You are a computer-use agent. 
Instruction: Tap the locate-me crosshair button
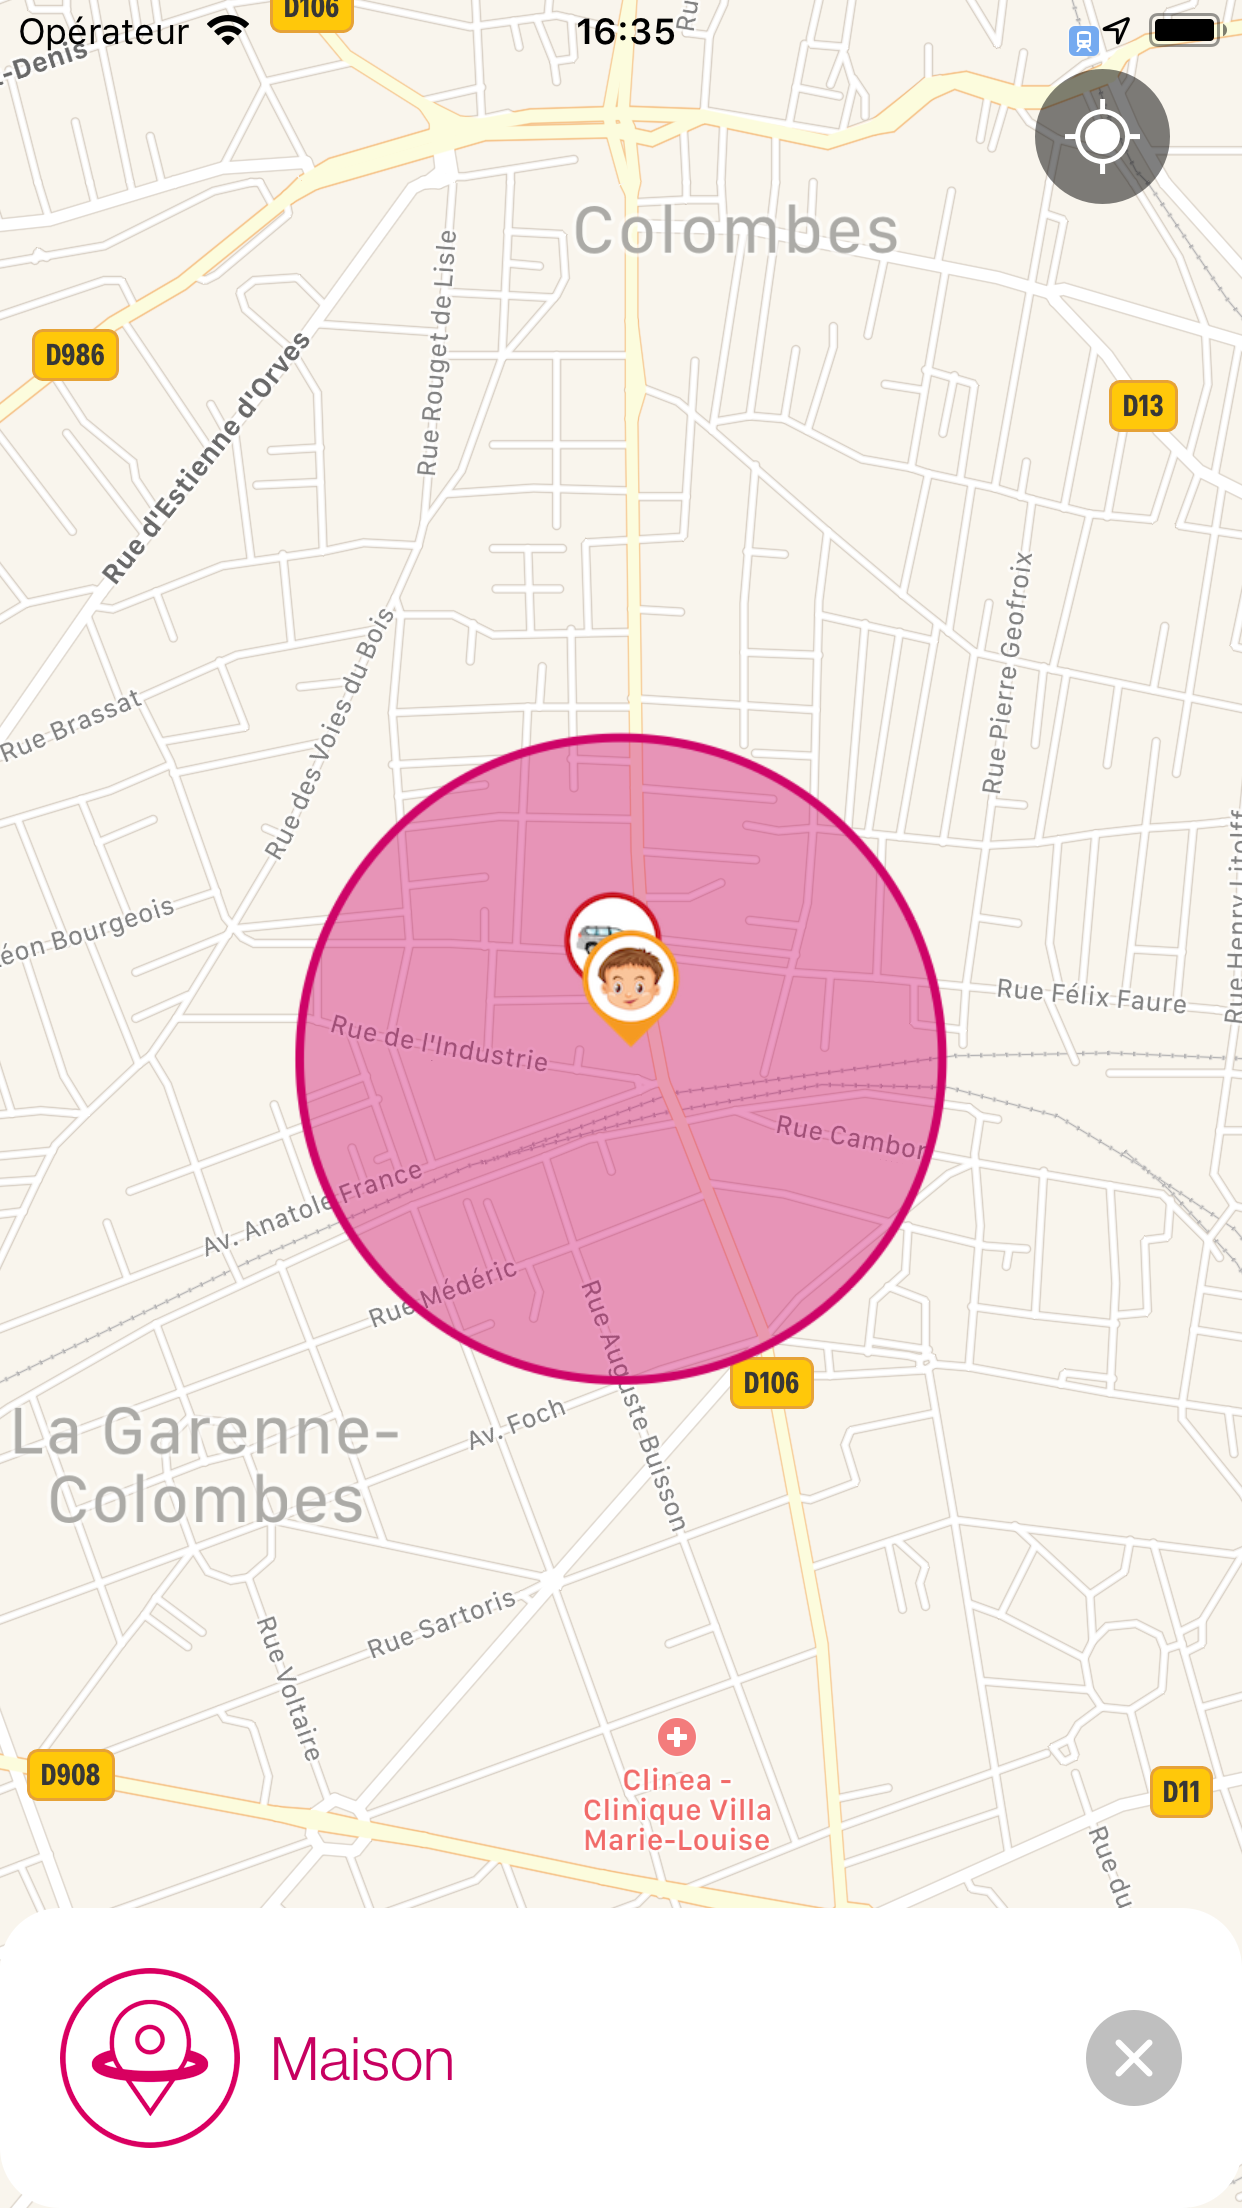click(1102, 137)
